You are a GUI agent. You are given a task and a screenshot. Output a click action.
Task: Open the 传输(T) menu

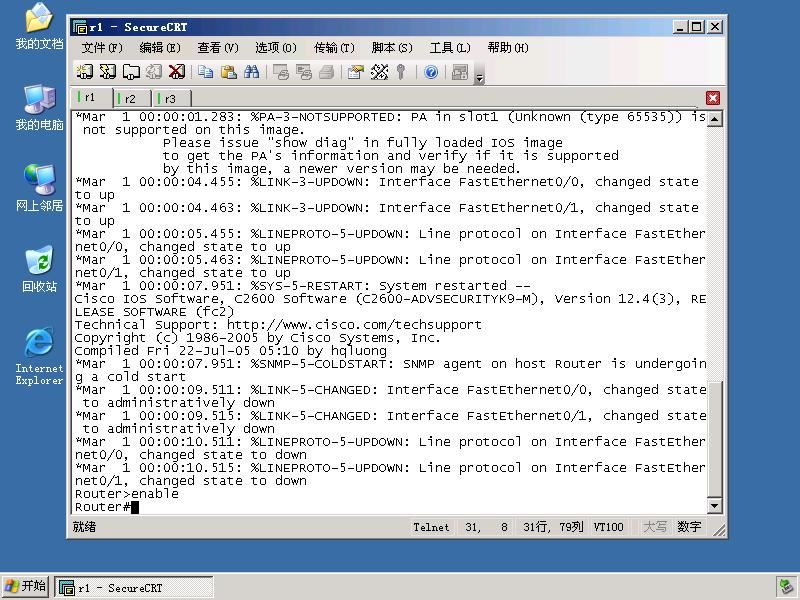pyautogui.click(x=334, y=48)
